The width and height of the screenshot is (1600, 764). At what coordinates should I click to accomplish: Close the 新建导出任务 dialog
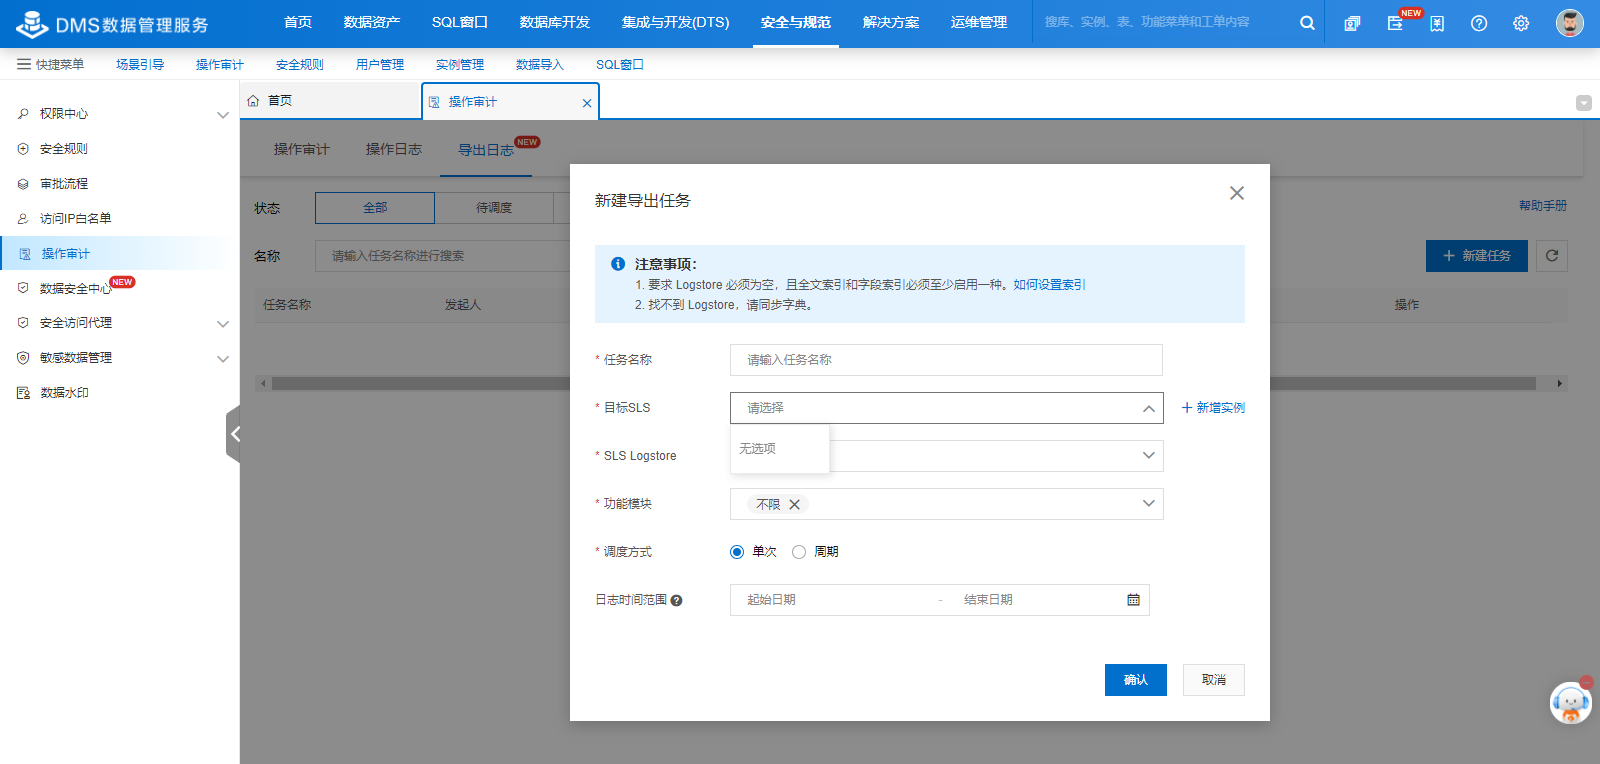1237,193
